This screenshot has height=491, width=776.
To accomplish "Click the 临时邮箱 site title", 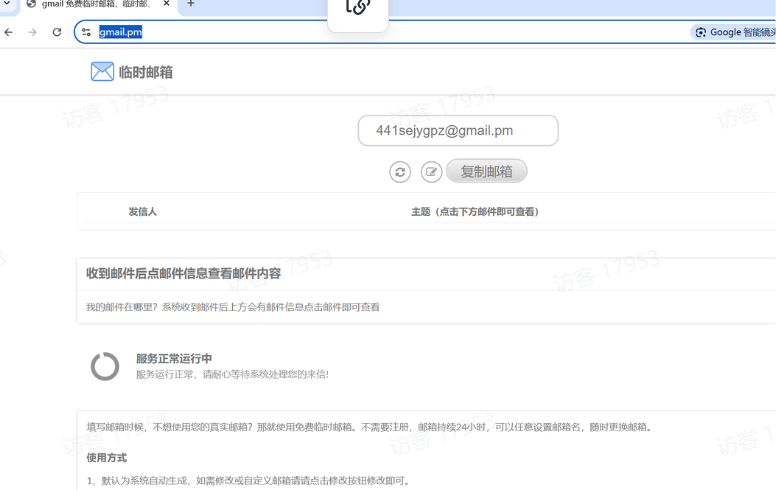I will (x=146, y=72).
